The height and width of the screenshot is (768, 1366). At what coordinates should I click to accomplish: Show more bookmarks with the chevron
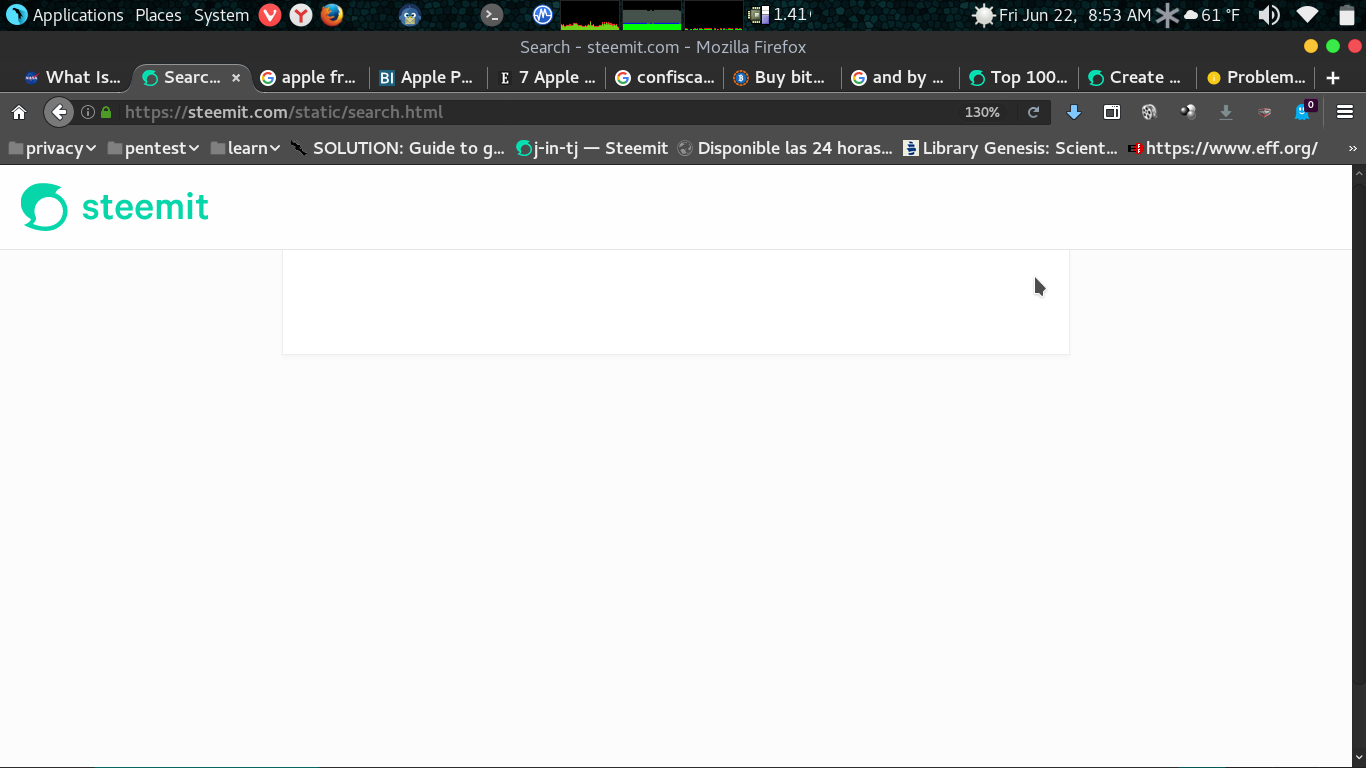tap(1353, 148)
